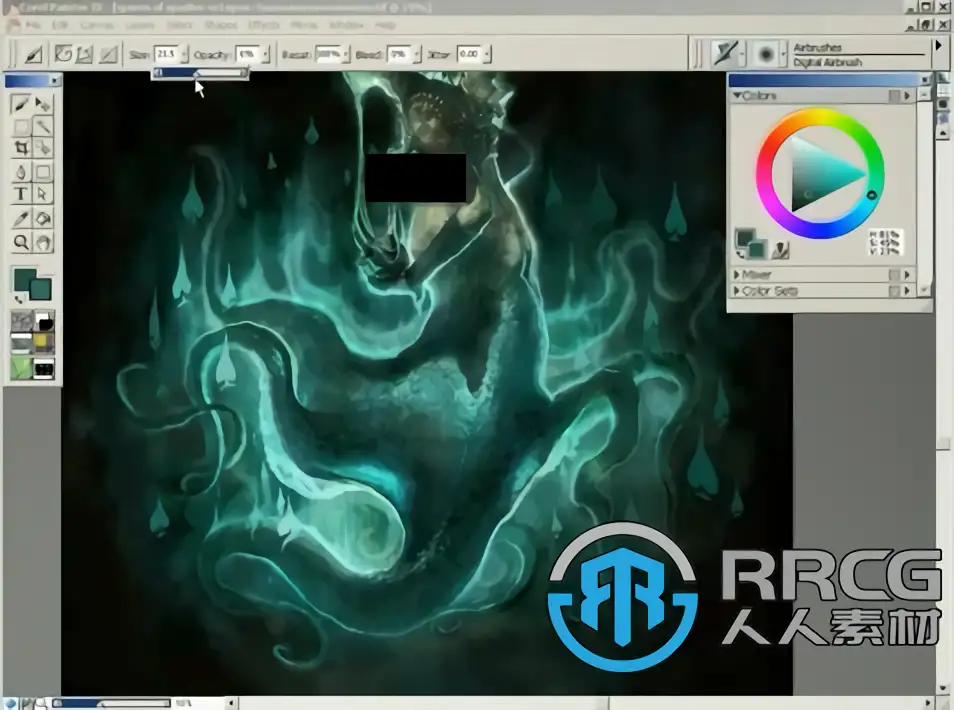Open the brush selector bar menu arrow
This screenshot has width=954, height=710.
pyautogui.click(x=938, y=46)
